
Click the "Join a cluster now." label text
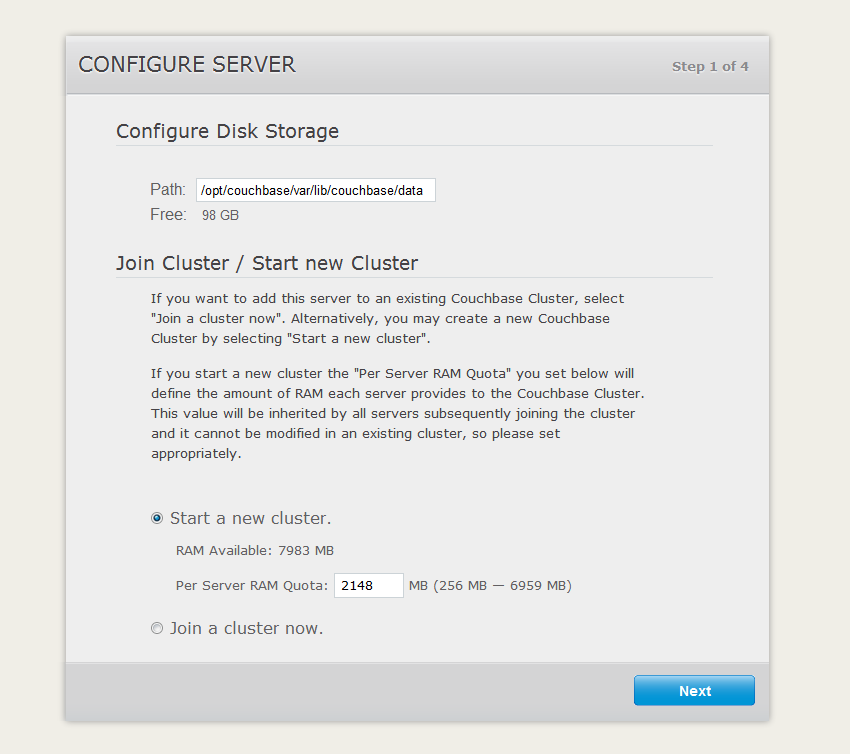[x=247, y=628]
